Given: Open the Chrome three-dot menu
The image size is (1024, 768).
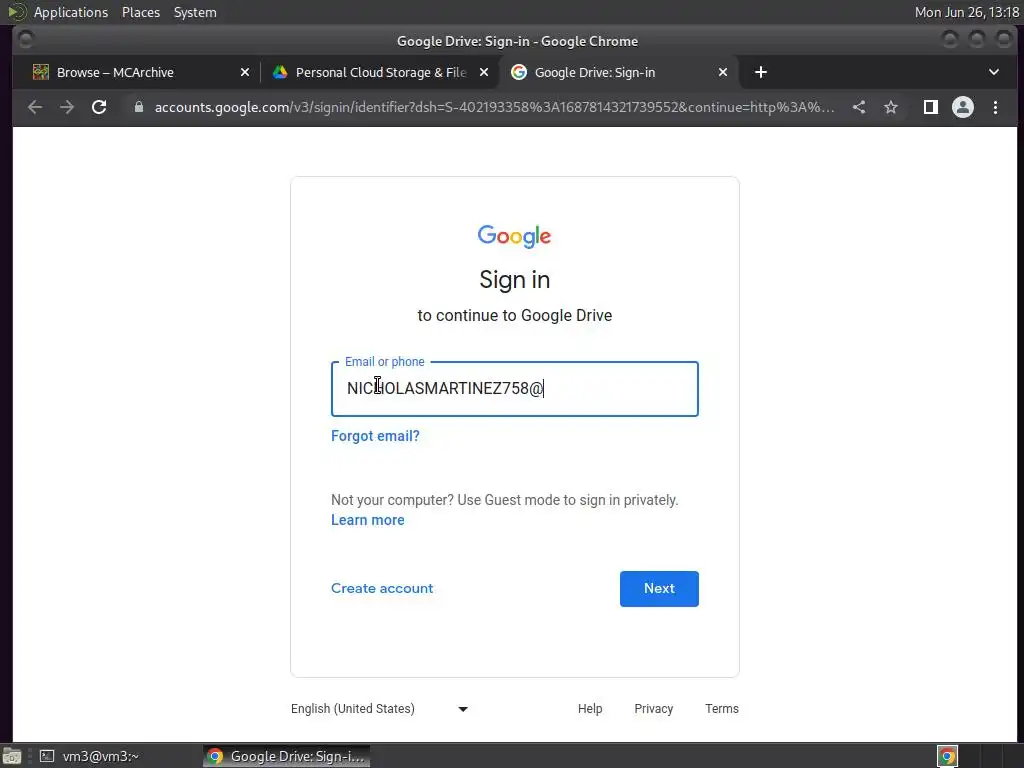Looking at the screenshot, I should pyautogui.click(x=995, y=107).
